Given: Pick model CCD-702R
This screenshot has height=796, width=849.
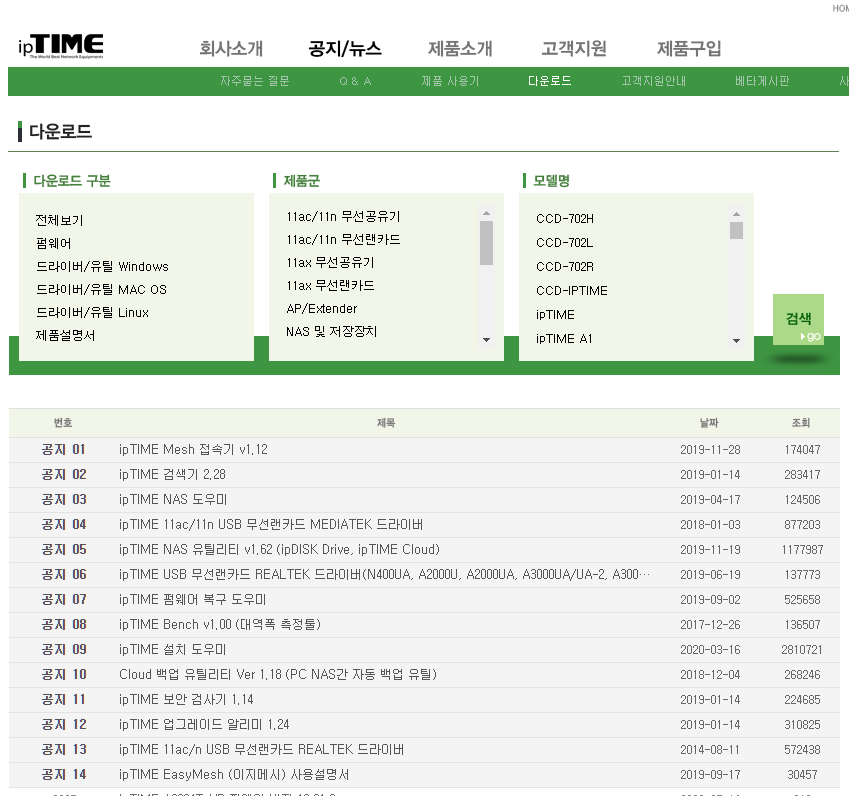Looking at the screenshot, I should (565, 266).
